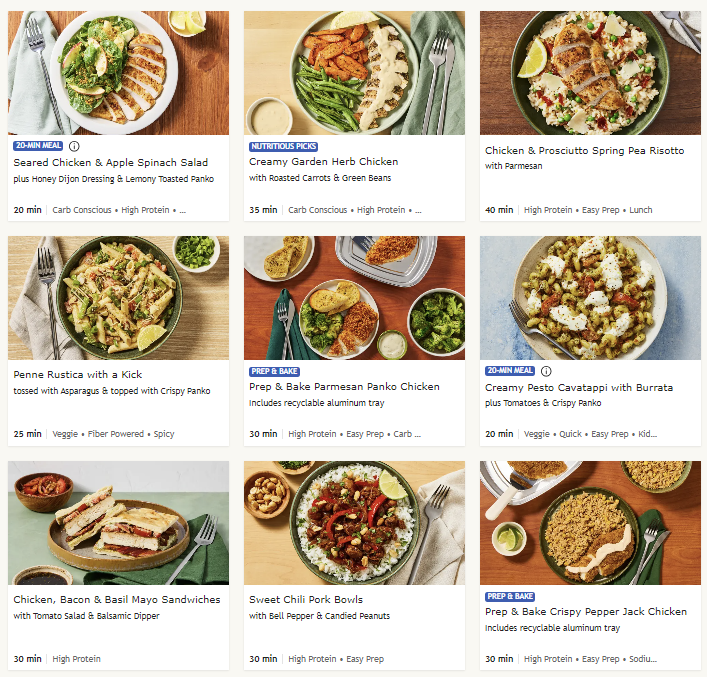Click the Prep & Bake badge on Parmesan Panko Chicken
The width and height of the screenshot is (707, 677).
[x=275, y=371]
